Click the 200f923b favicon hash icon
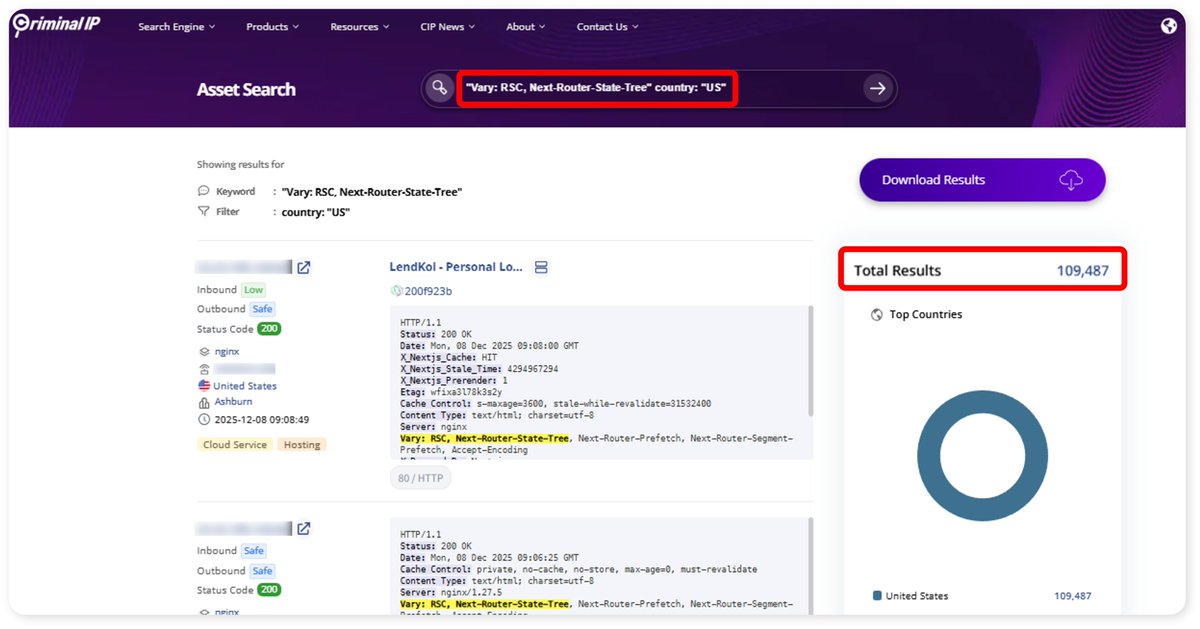Viewport: 1200px width, 629px height. click(396, 291)
